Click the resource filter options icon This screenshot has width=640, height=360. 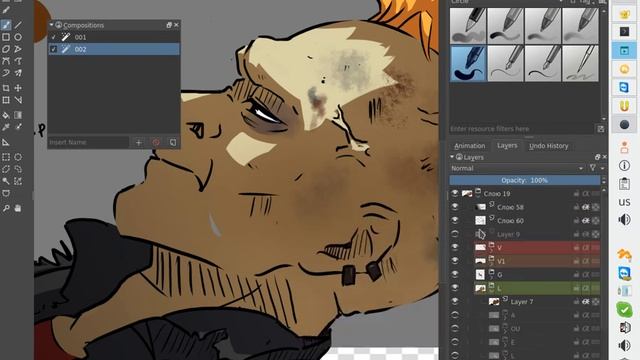600,129
